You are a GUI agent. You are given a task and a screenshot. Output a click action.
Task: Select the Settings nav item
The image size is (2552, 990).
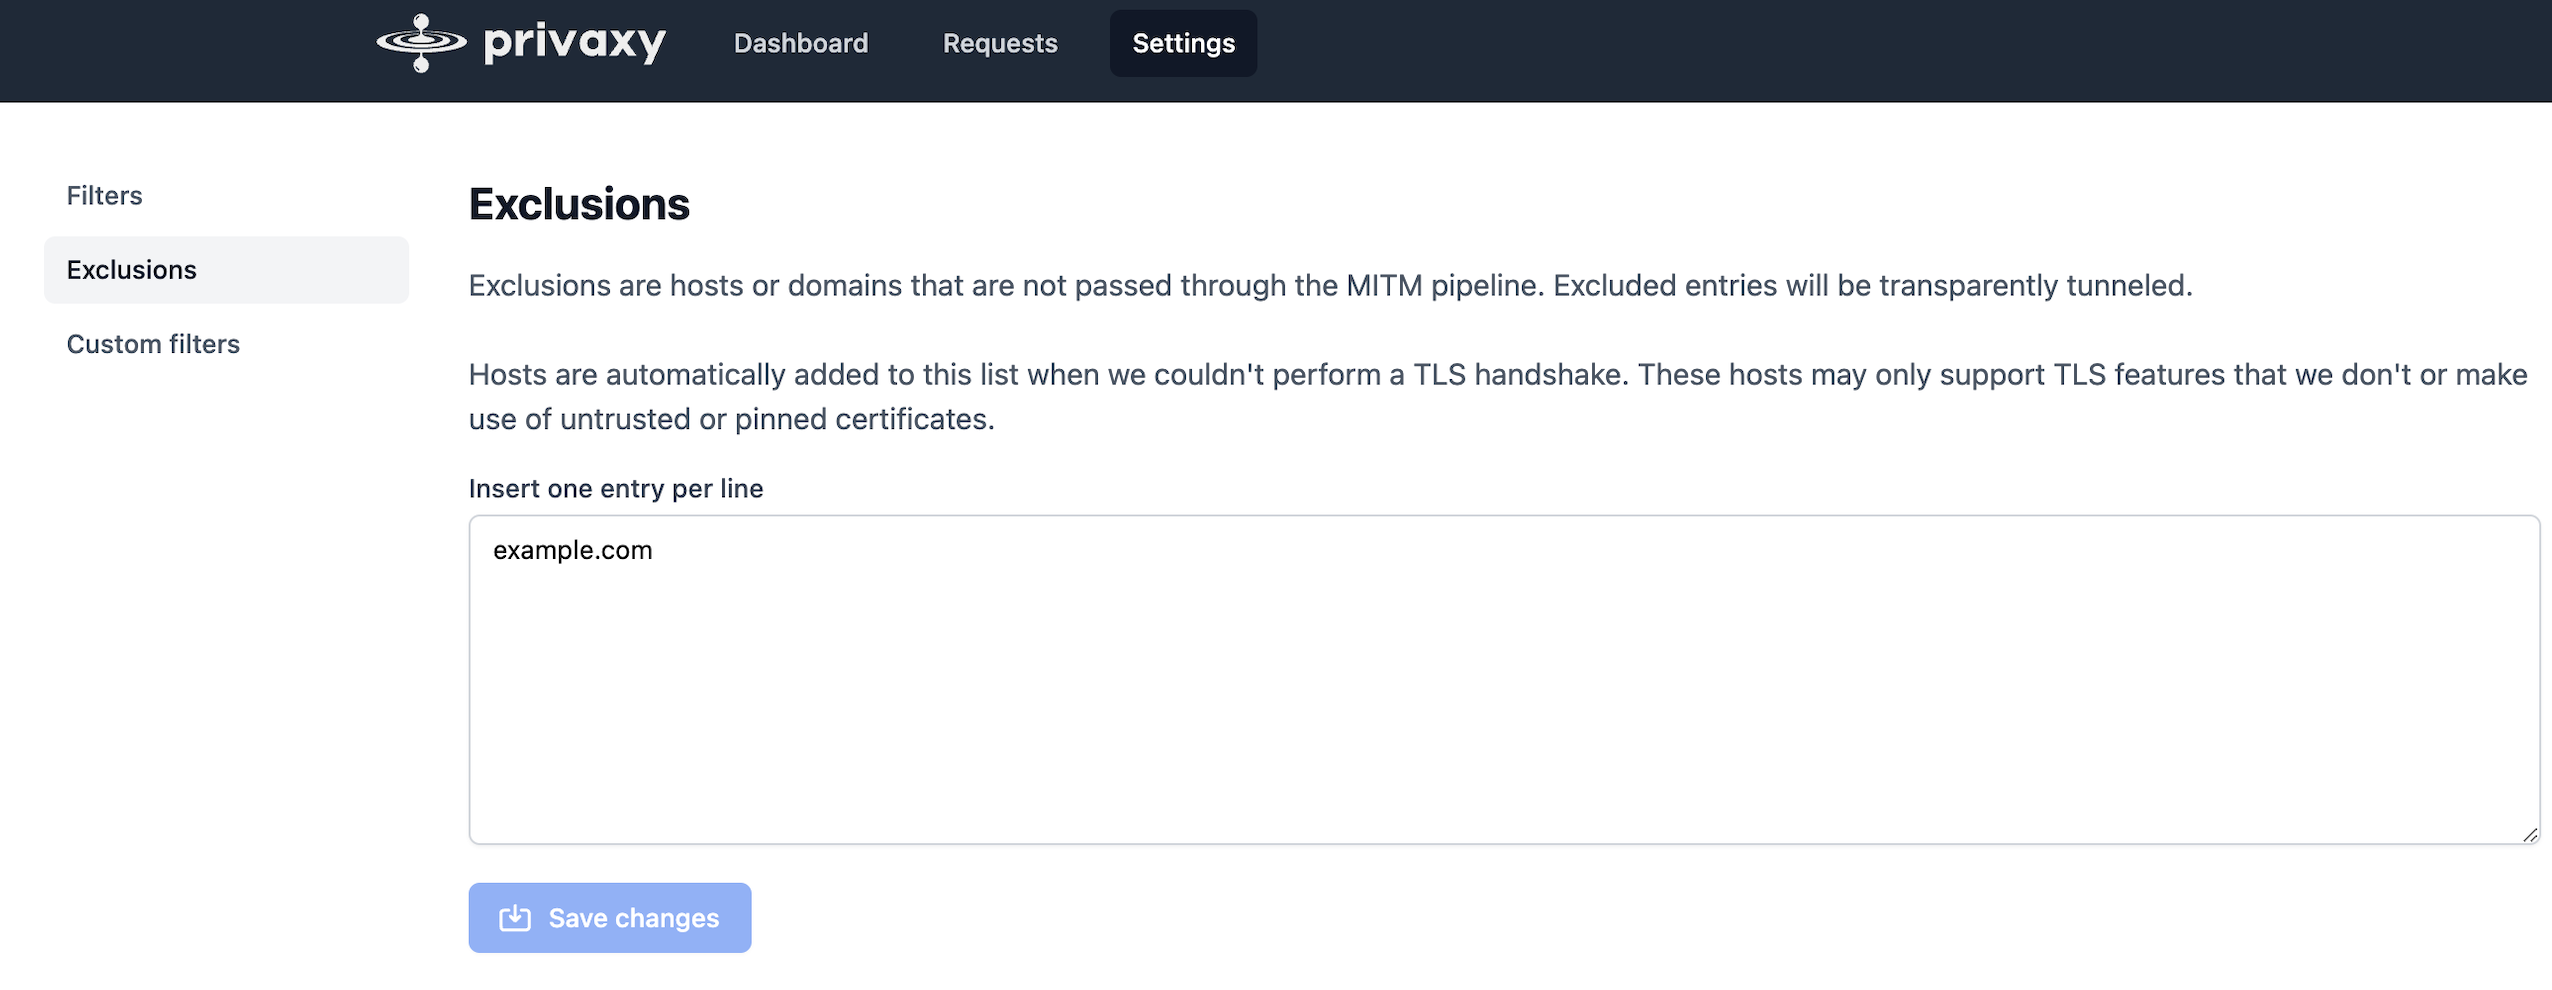[x=1183, y=43]
